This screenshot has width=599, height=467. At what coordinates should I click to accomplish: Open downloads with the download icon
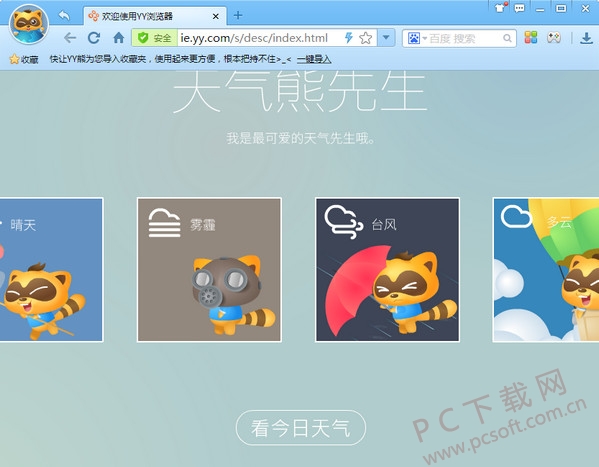(x=586, y=38)
